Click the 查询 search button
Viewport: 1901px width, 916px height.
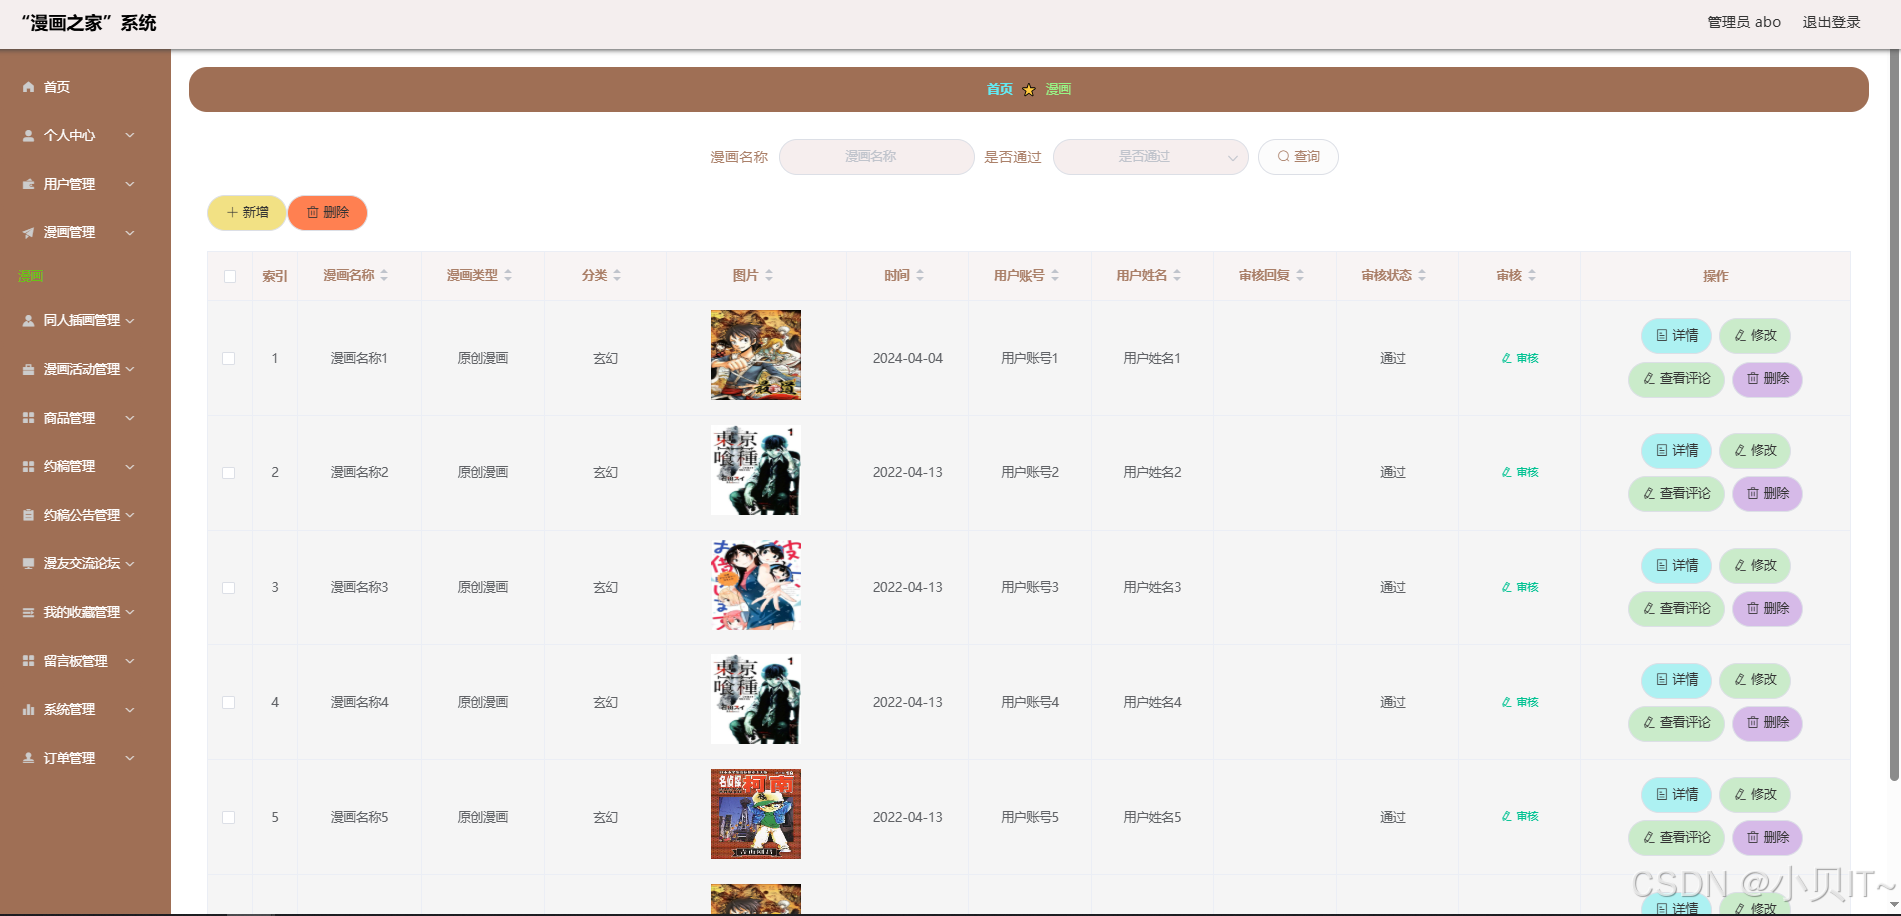[1298, 157]
